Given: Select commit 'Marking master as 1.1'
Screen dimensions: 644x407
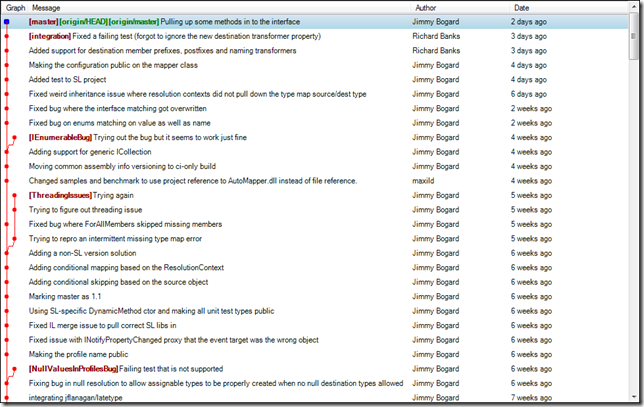Looking at the screenshot, I should (x=65, y=297).
